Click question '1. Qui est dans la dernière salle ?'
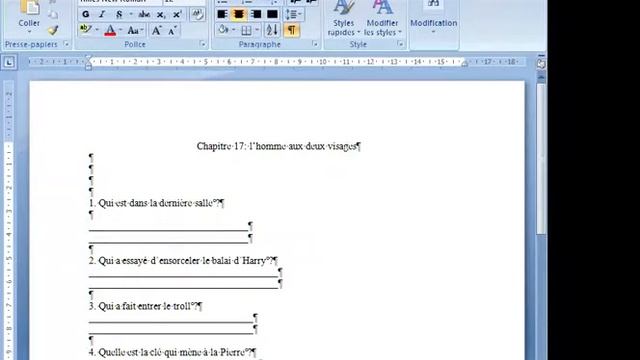The width and height of the screenshot is (640, 360). coord(154,203)
